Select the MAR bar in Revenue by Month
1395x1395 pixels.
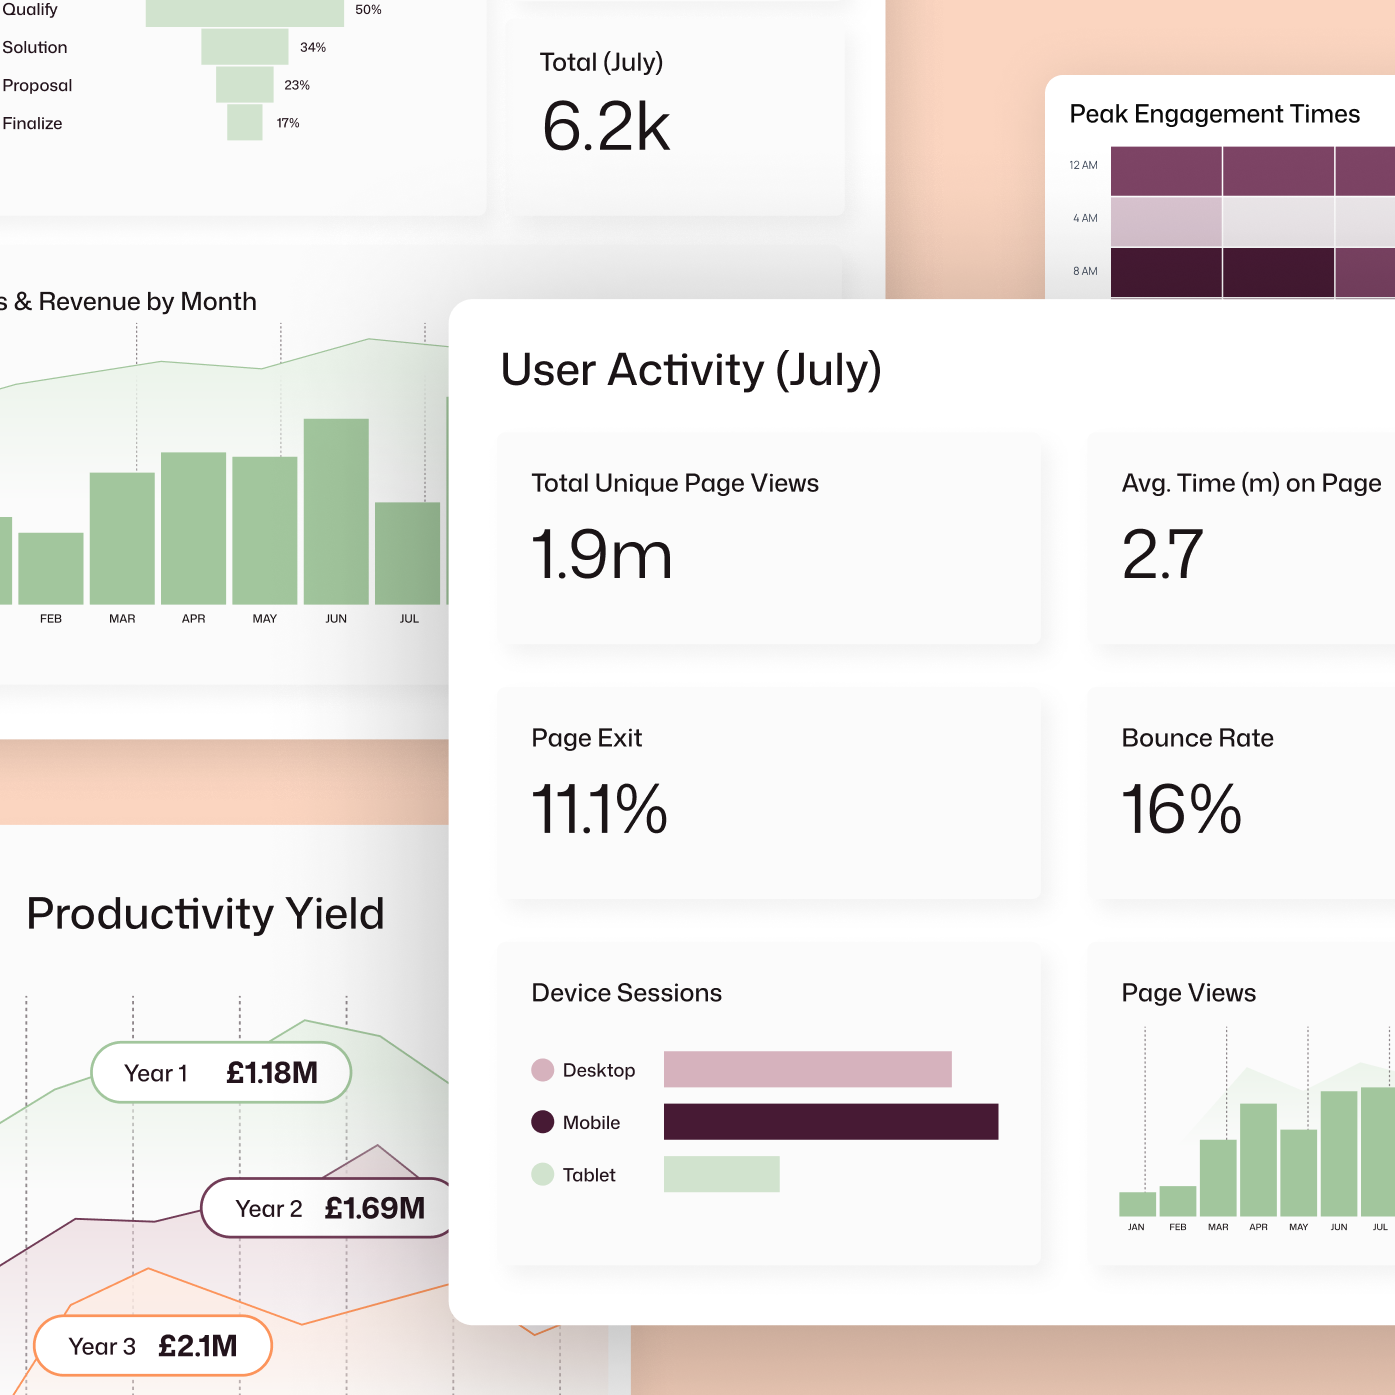click(x=122, y=538)
